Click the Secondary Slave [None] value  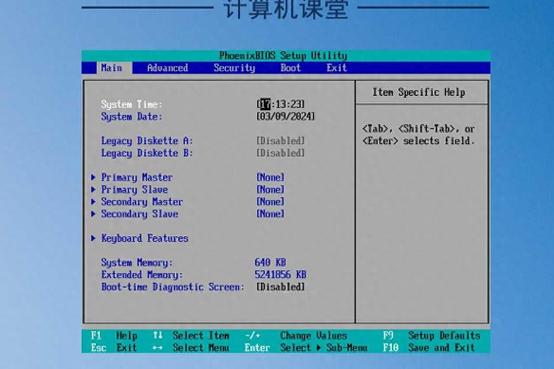pyautogui.click(x=270, y=214)
